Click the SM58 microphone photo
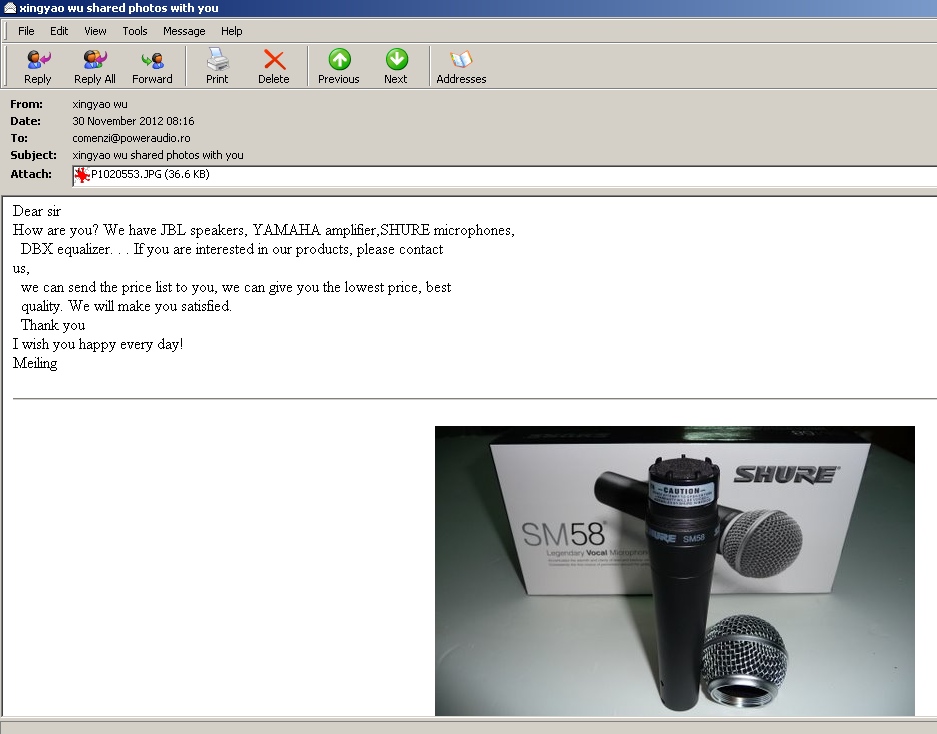The width and height of the screenshot is (937, 734). pos(675,570)
